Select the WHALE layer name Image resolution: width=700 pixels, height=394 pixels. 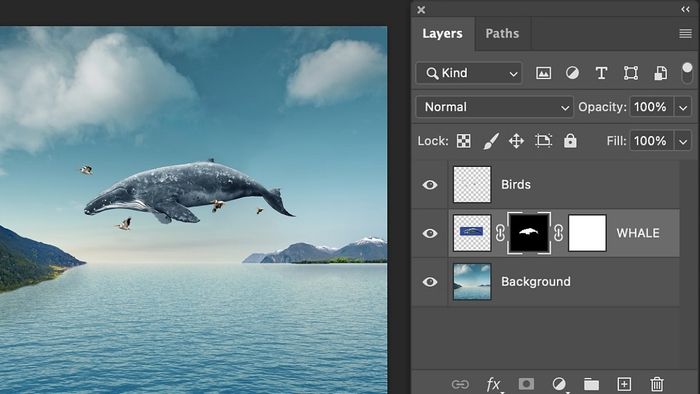click(638, 233)
